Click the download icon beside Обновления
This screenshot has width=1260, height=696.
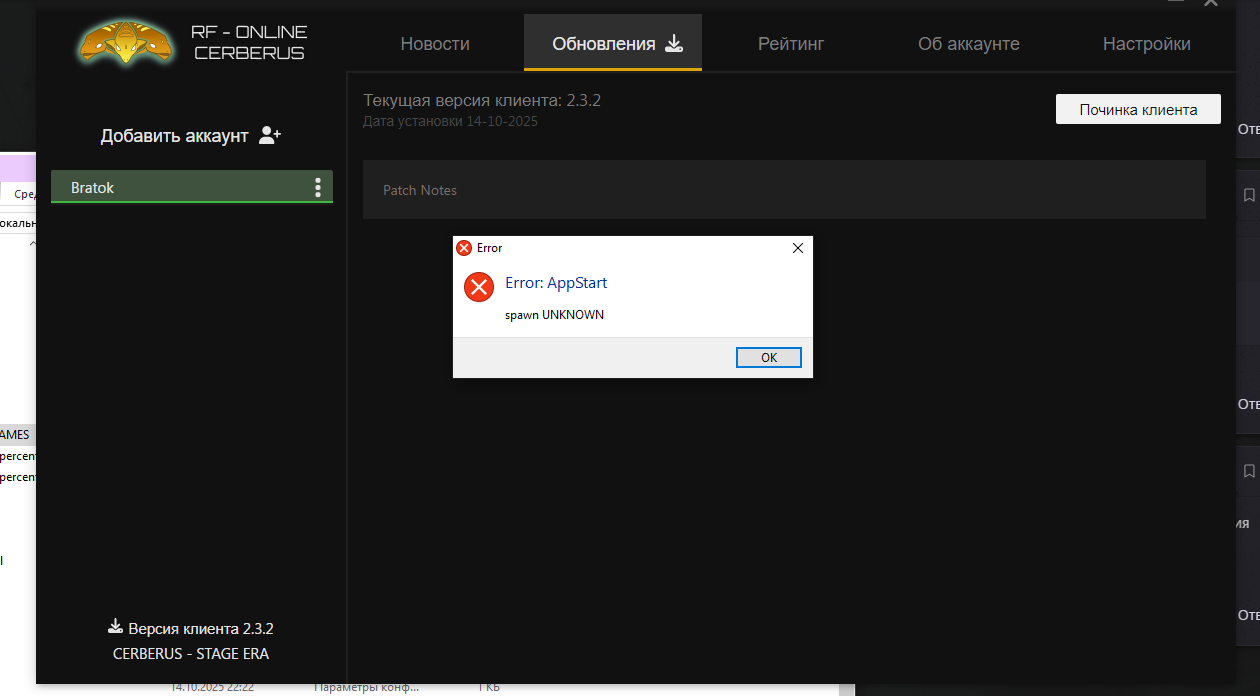pyautogui.click(x=674, y=43)
